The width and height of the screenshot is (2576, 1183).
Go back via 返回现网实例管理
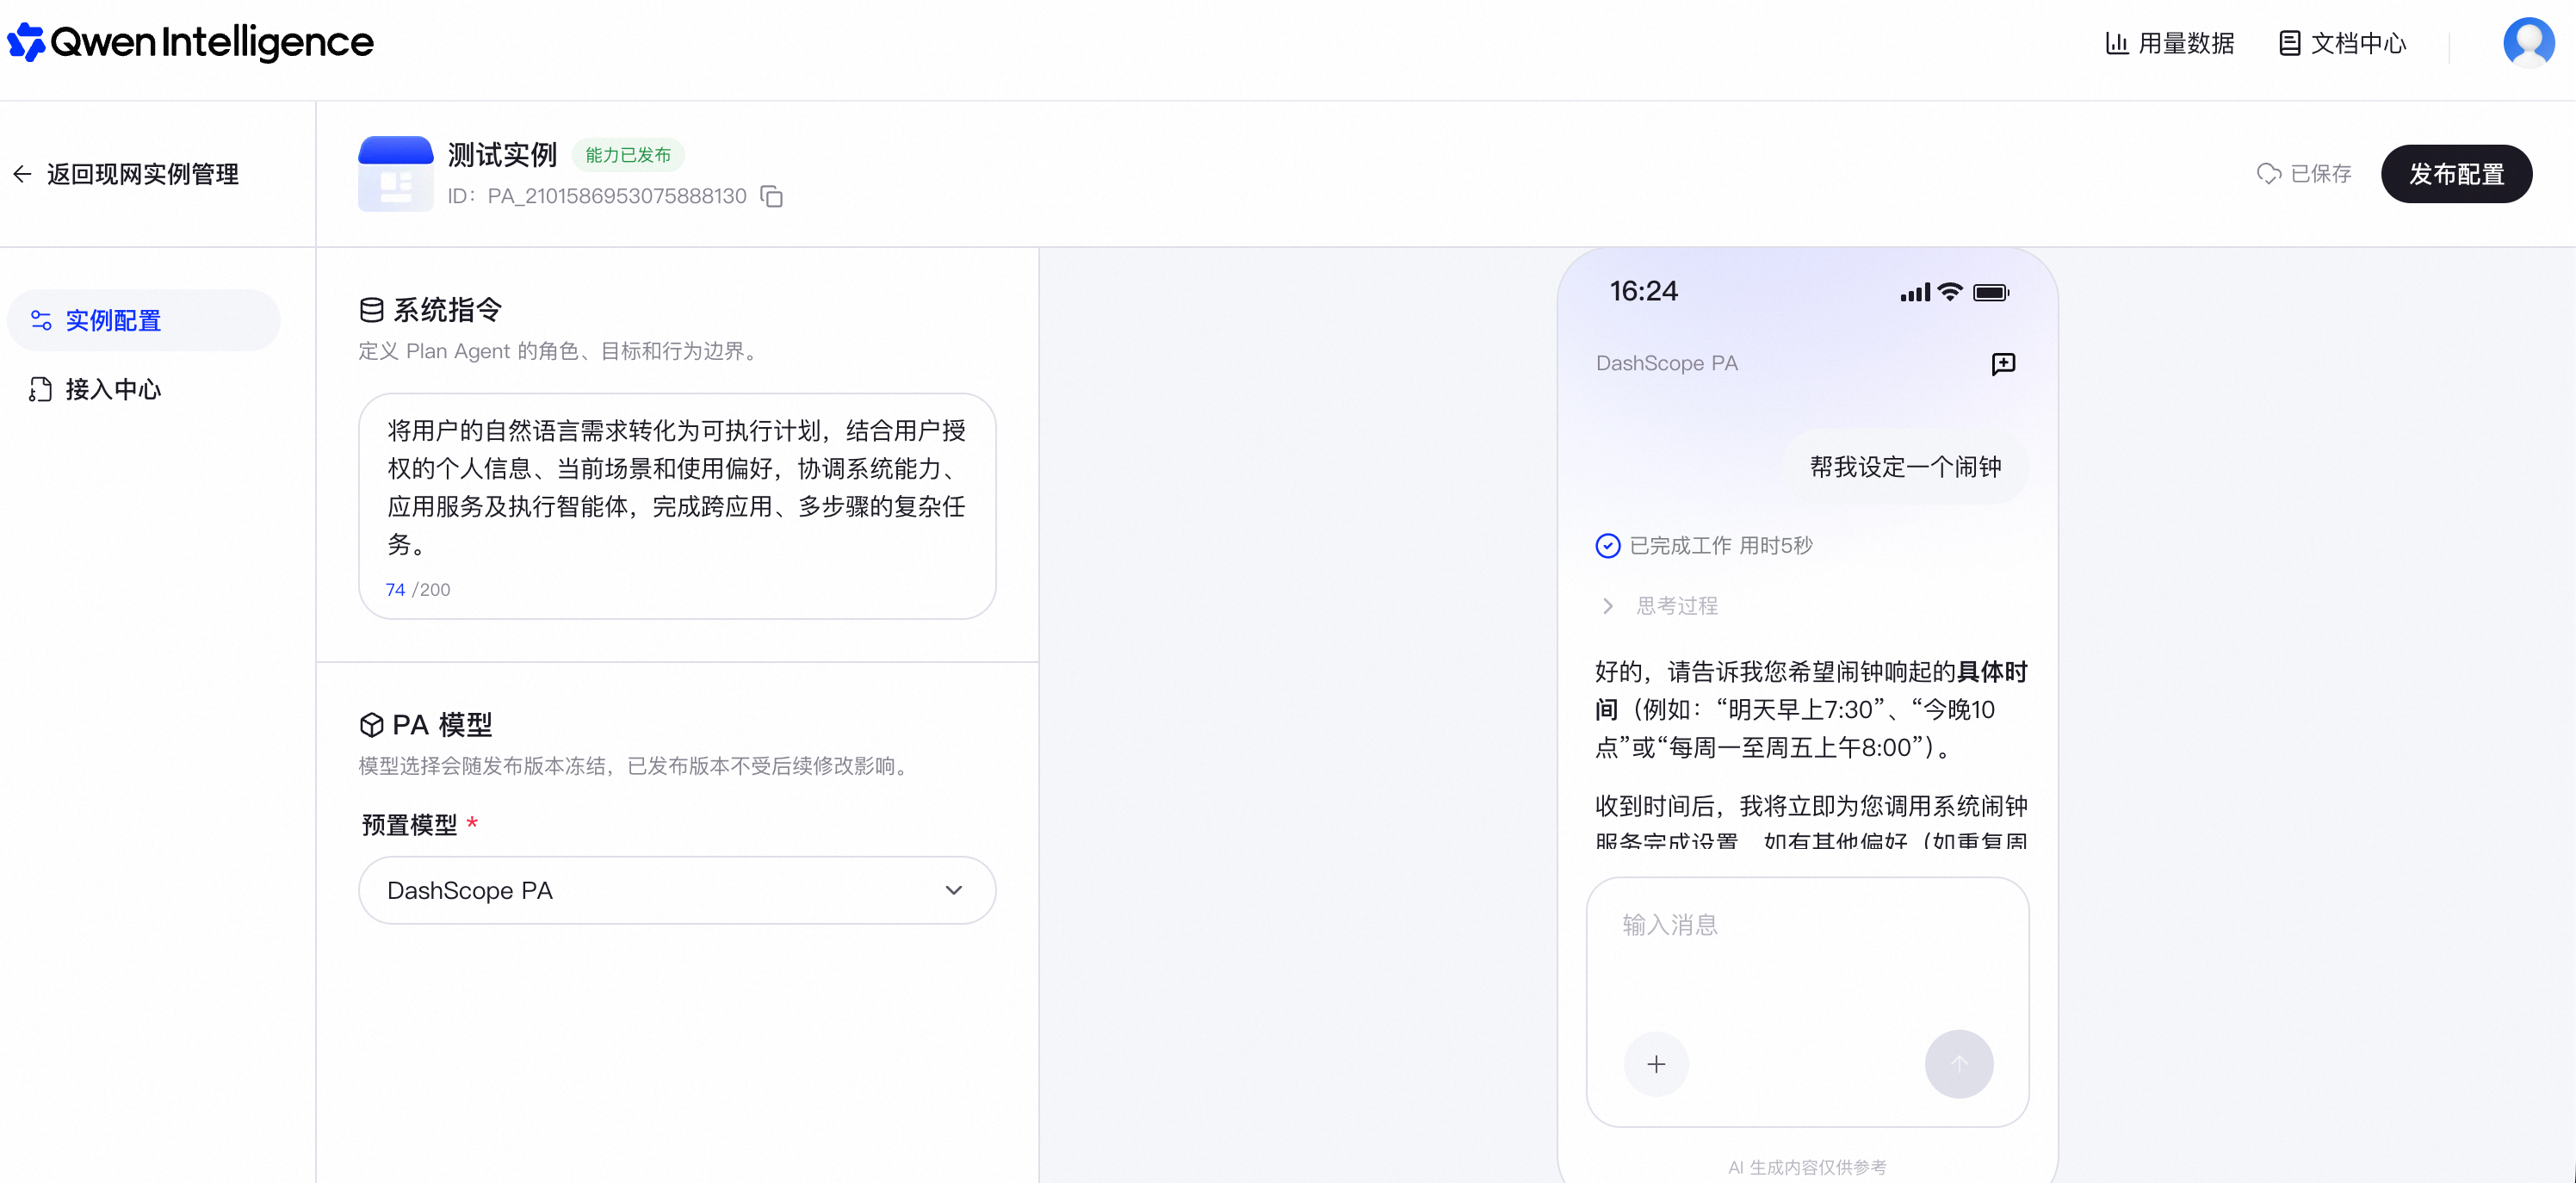(126, 174)
